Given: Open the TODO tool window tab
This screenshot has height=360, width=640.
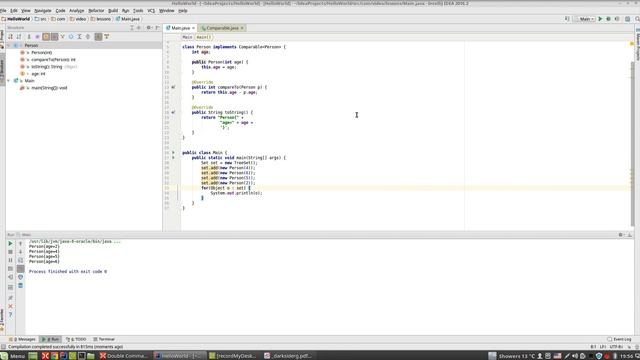Looking at the screenshot, I should click(x=76, y=339).
